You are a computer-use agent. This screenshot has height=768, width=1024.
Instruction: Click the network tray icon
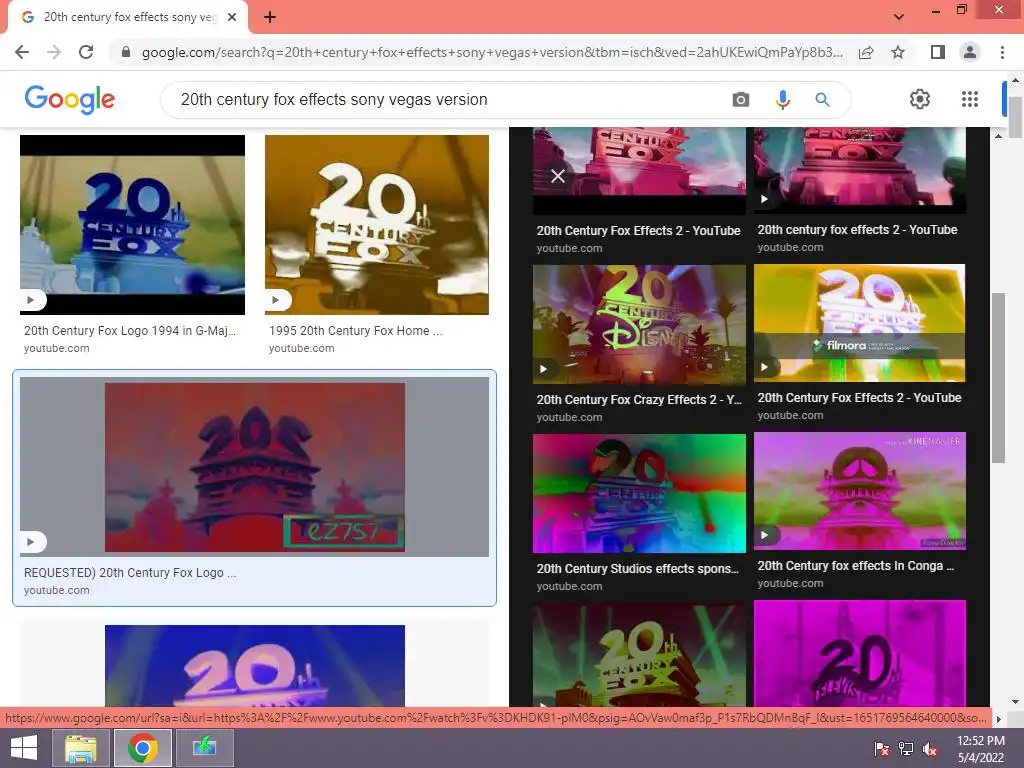click(x=906, y=749)
